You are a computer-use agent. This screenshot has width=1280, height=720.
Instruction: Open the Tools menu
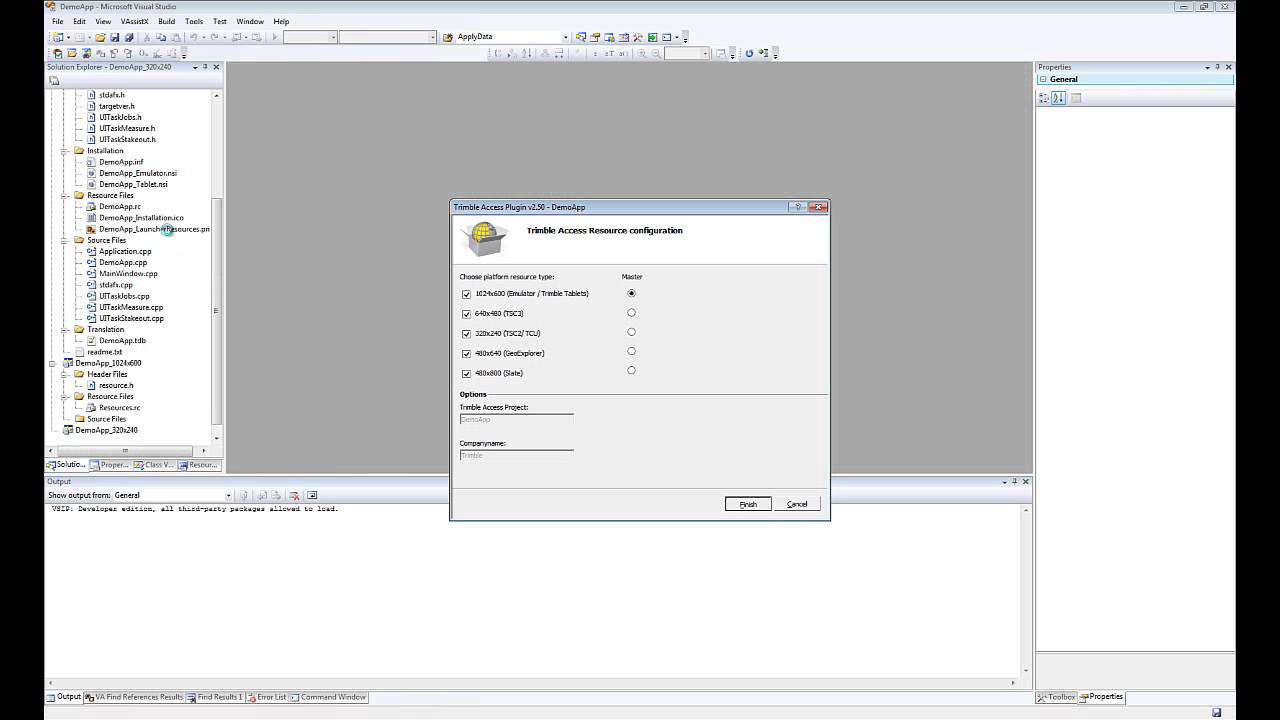tap(194, 21)
